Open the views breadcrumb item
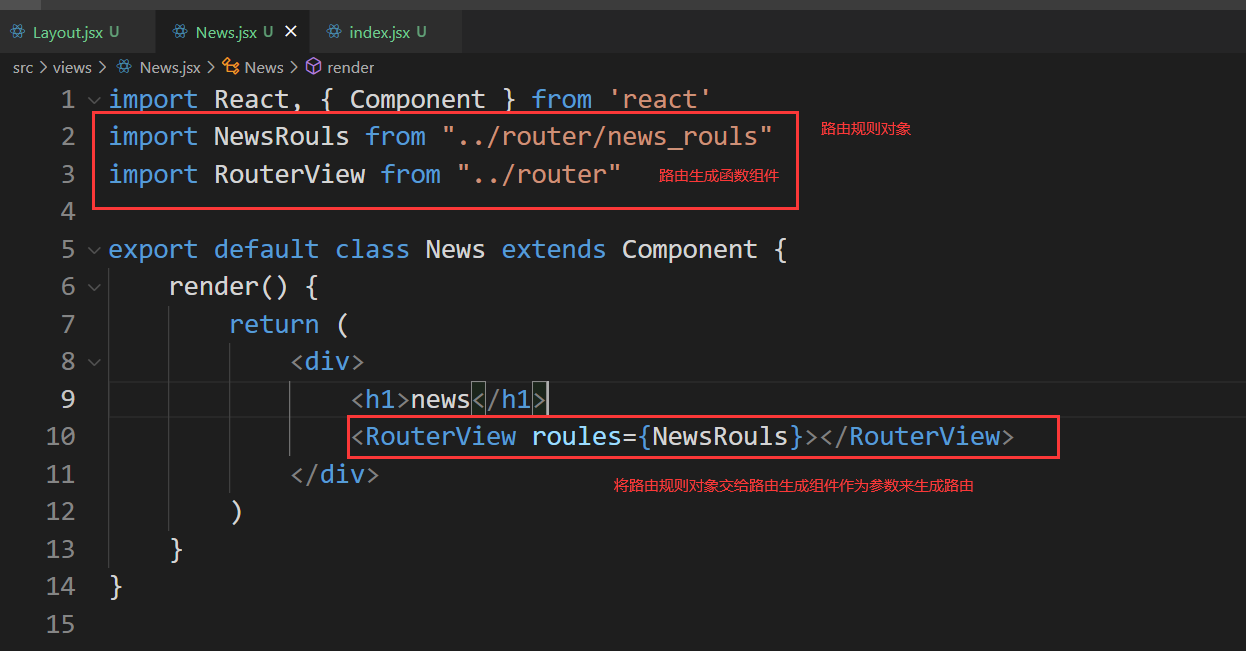 coord(71,67)
